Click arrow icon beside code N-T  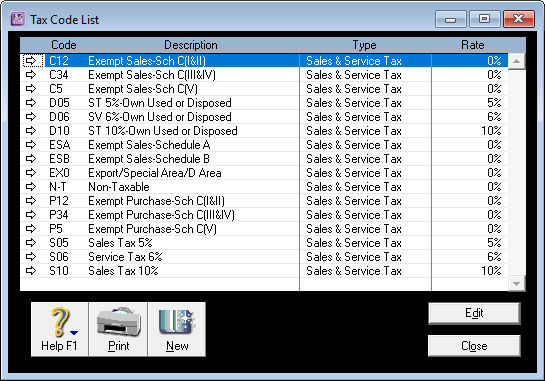click(31, 187)
